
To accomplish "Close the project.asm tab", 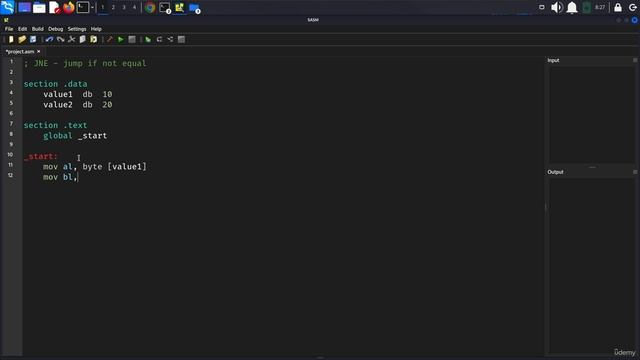I will tap(39, 51).
